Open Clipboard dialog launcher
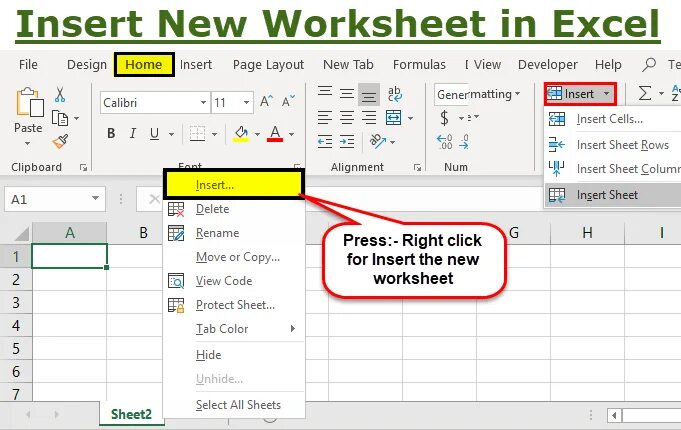Viewport: 681px width, 430px height. [83, 168]
